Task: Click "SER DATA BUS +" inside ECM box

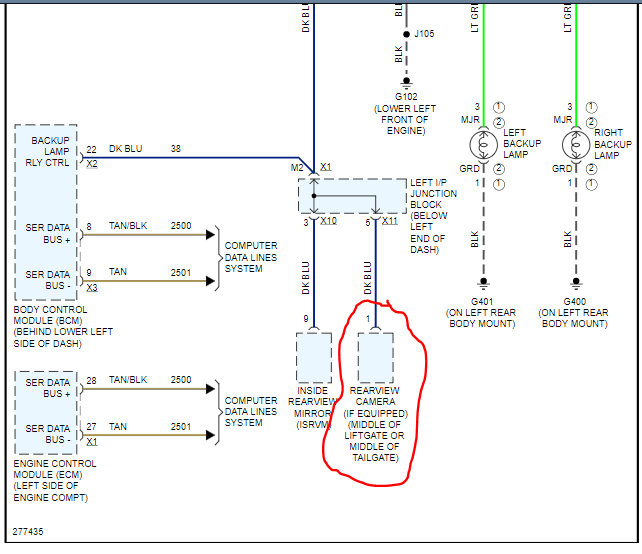Action: pos(47,388)
